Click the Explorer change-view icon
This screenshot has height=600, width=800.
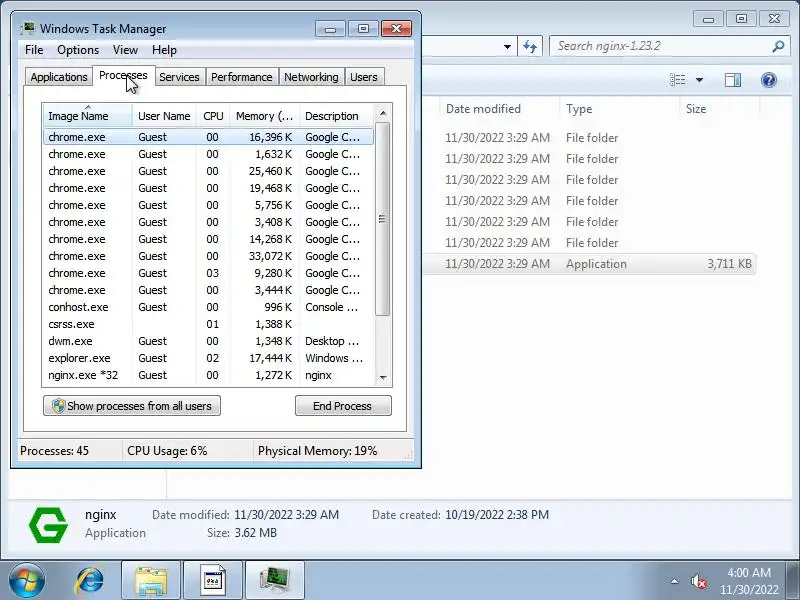(x=678, y=80)
